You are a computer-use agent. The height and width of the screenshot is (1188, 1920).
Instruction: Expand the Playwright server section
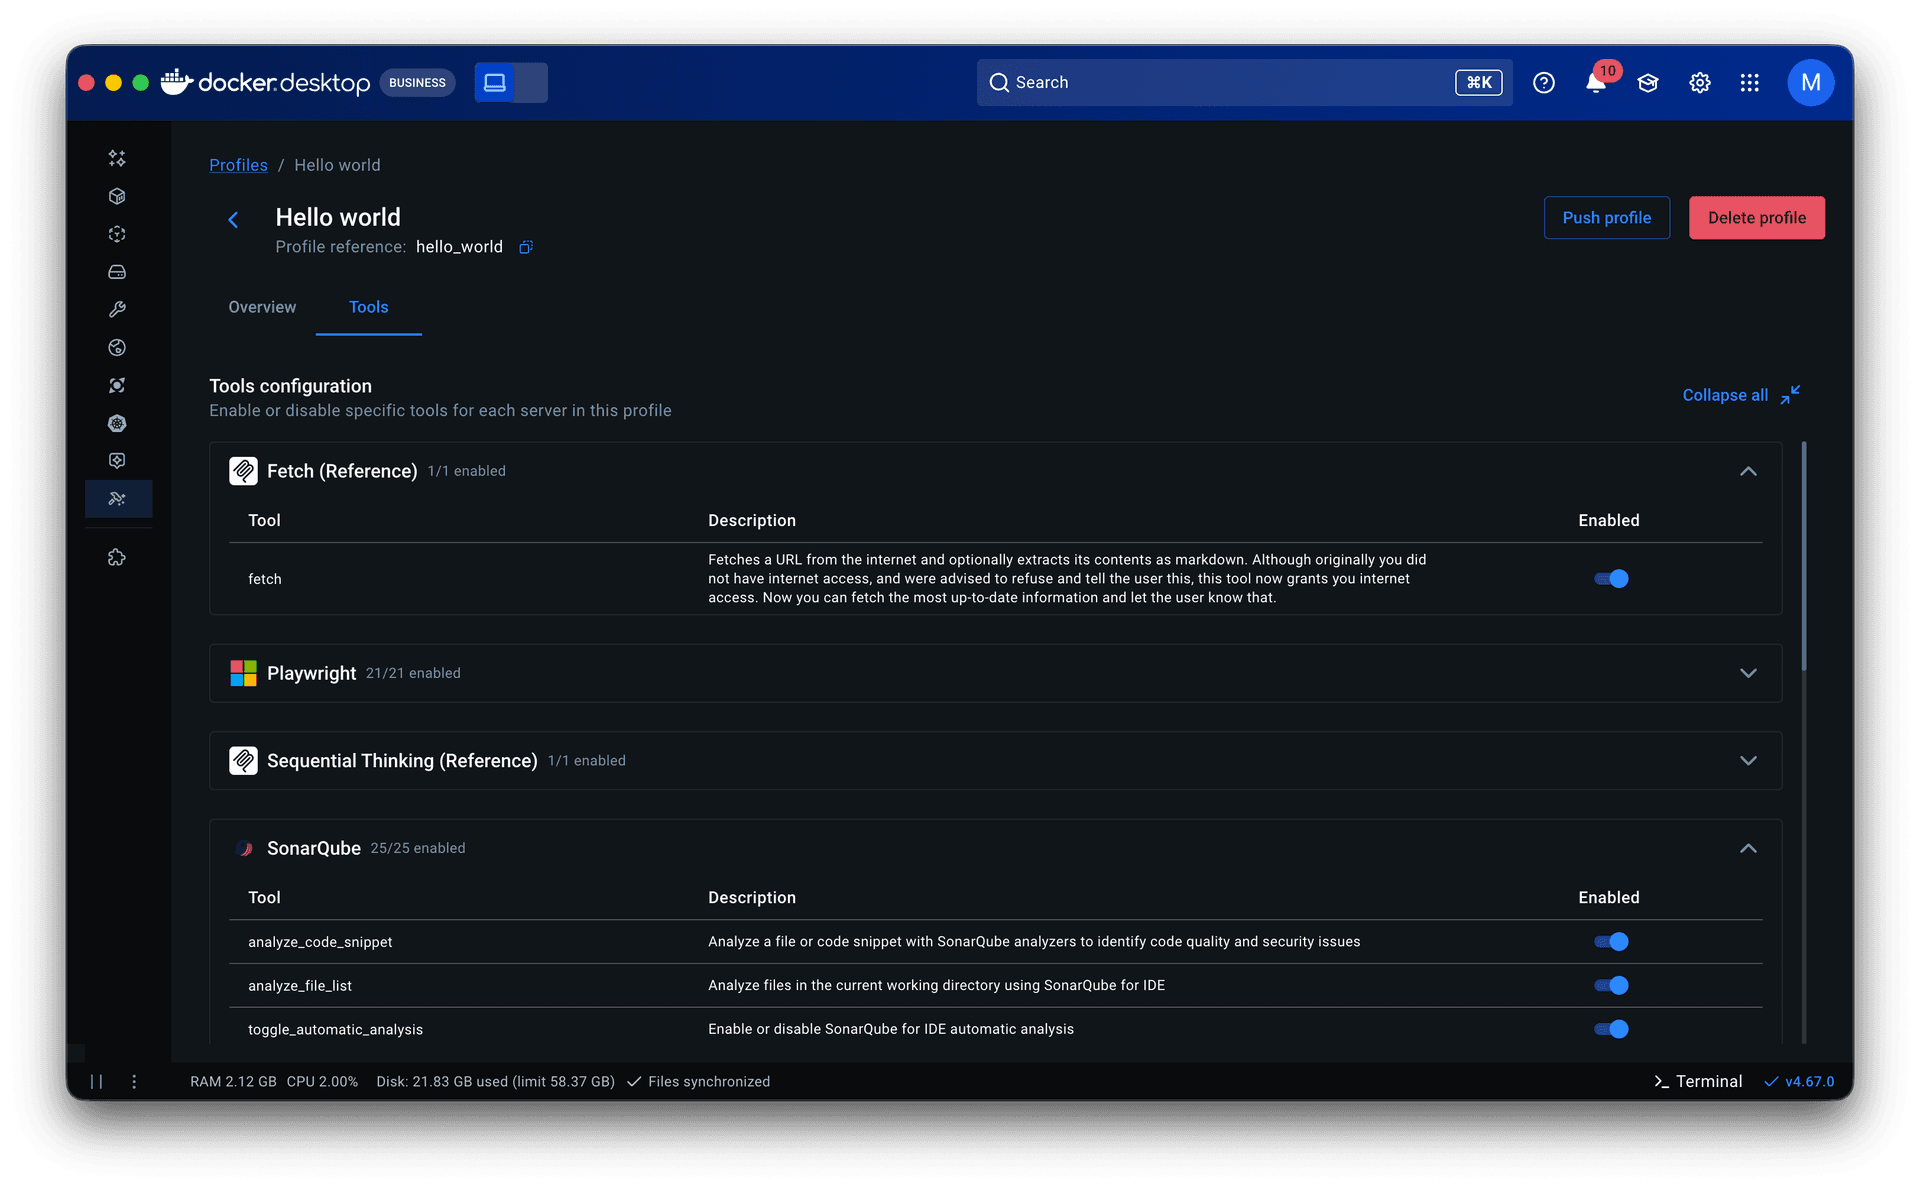pyautogui.click(x=1747, y=673)
